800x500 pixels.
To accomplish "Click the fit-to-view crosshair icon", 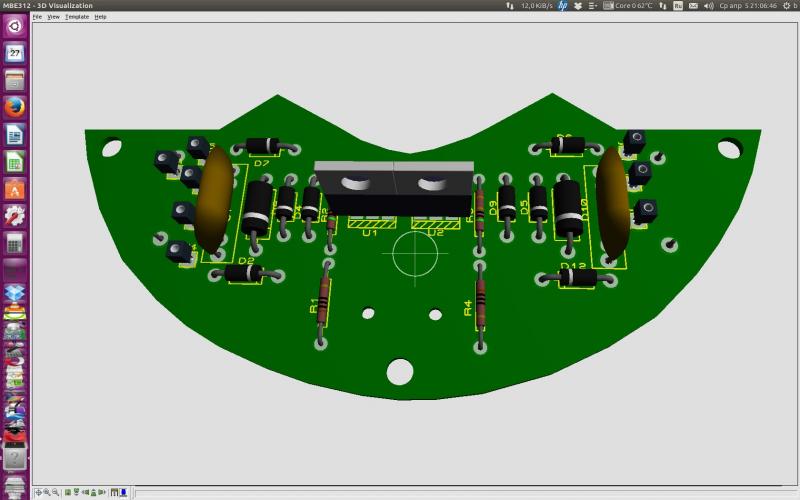I will point(38,493).
